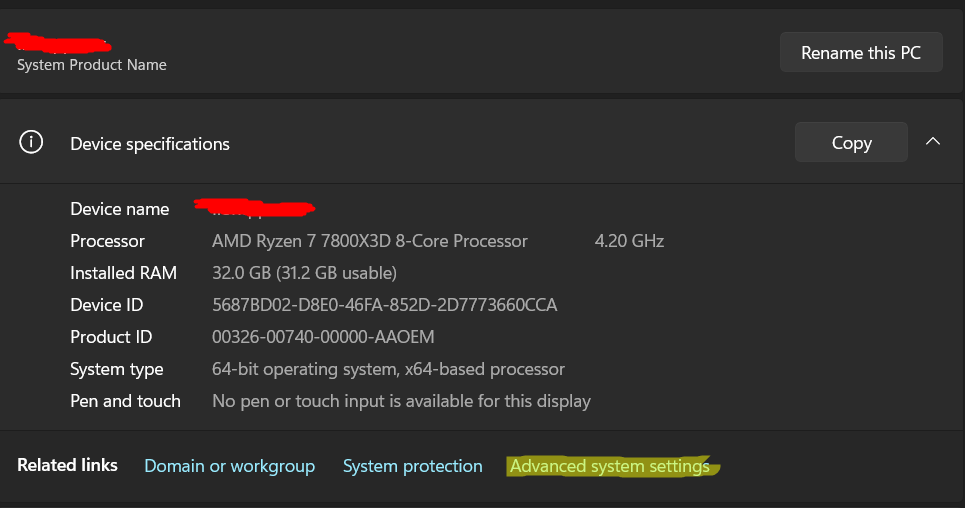Copy the device specifications

click(851, 143)
